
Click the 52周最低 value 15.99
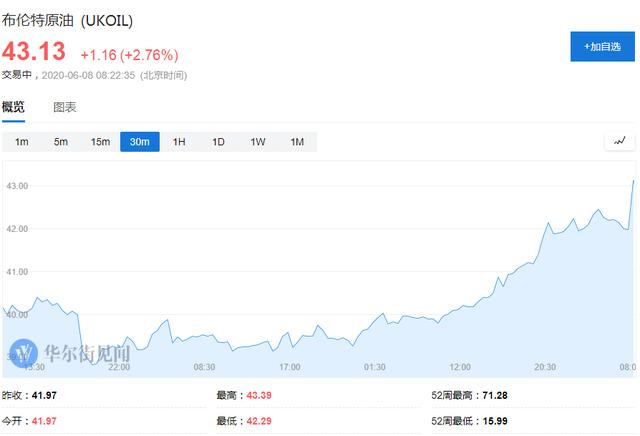495,421
